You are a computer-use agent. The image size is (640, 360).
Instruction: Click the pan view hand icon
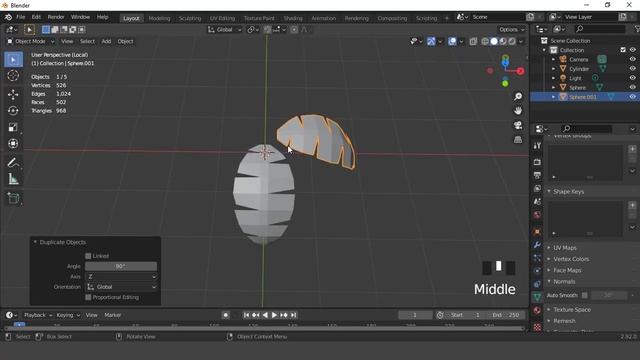[518, 111]
